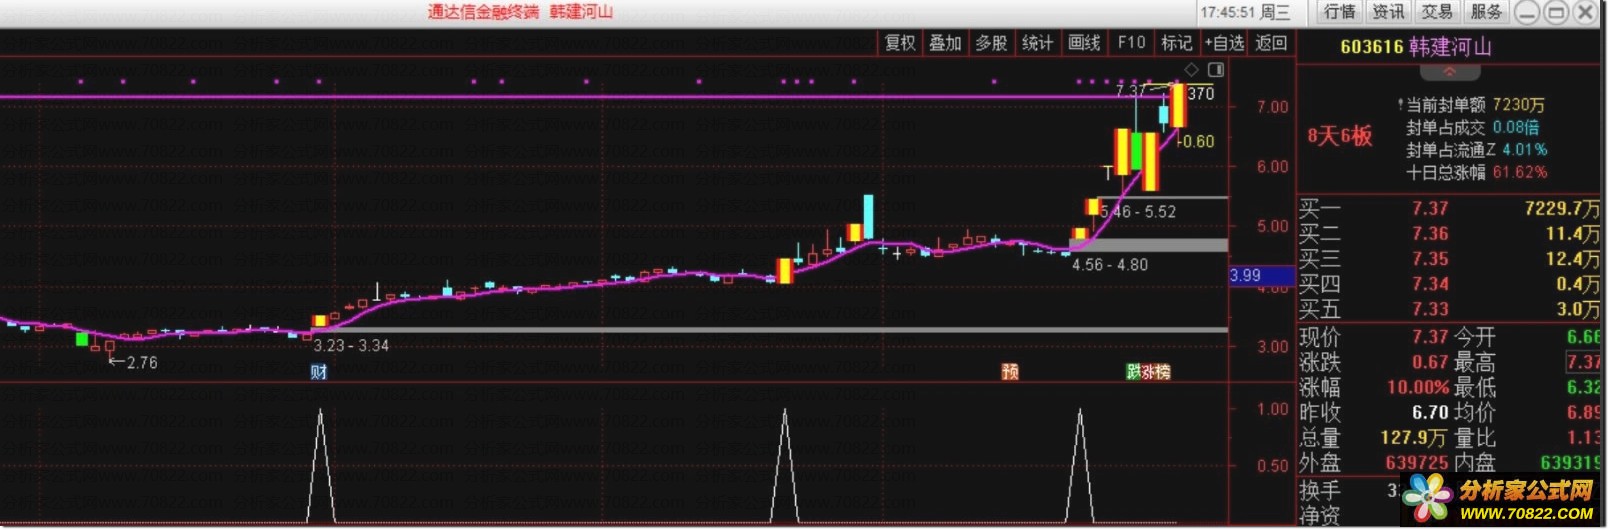The width and height of the screenshot is (1610, 530).
Task: Maximize the terminal window
Action: (x=1556, y=13)
